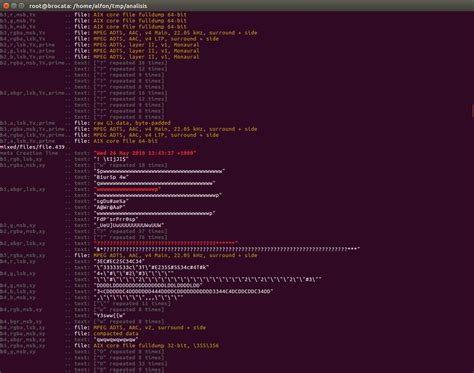
Task: Click the text string "A@Wr@AaP"
Action: (110, 207)
